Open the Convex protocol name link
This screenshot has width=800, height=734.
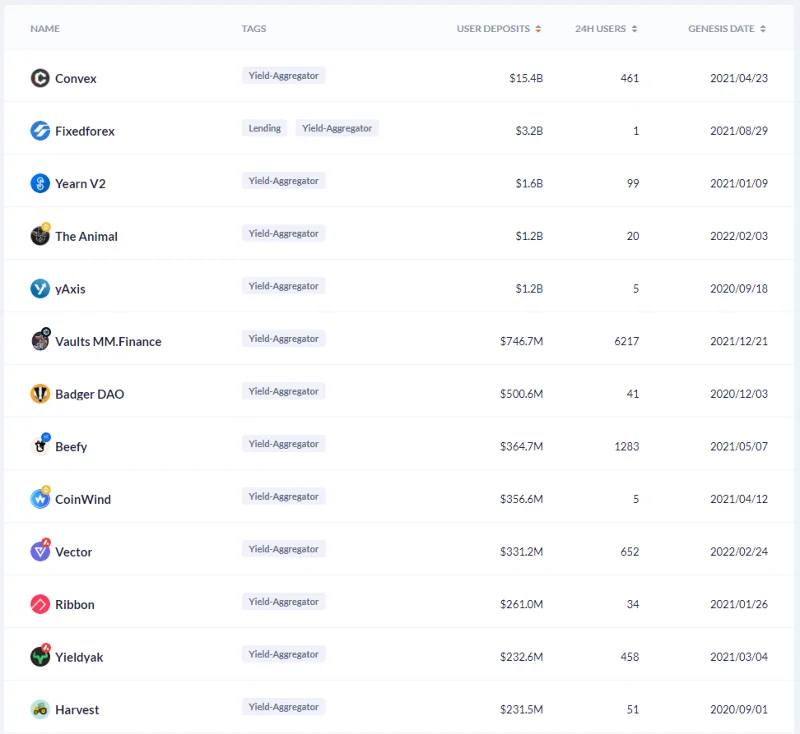point(76,79)
